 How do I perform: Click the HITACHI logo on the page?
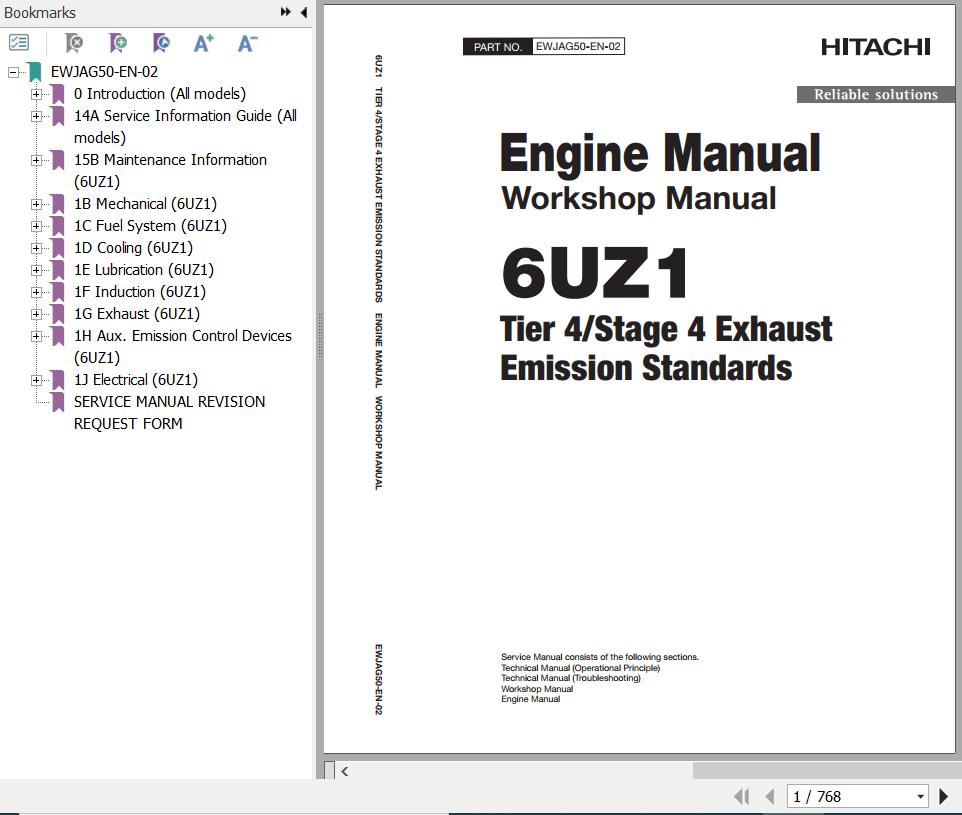pos(875,47)
